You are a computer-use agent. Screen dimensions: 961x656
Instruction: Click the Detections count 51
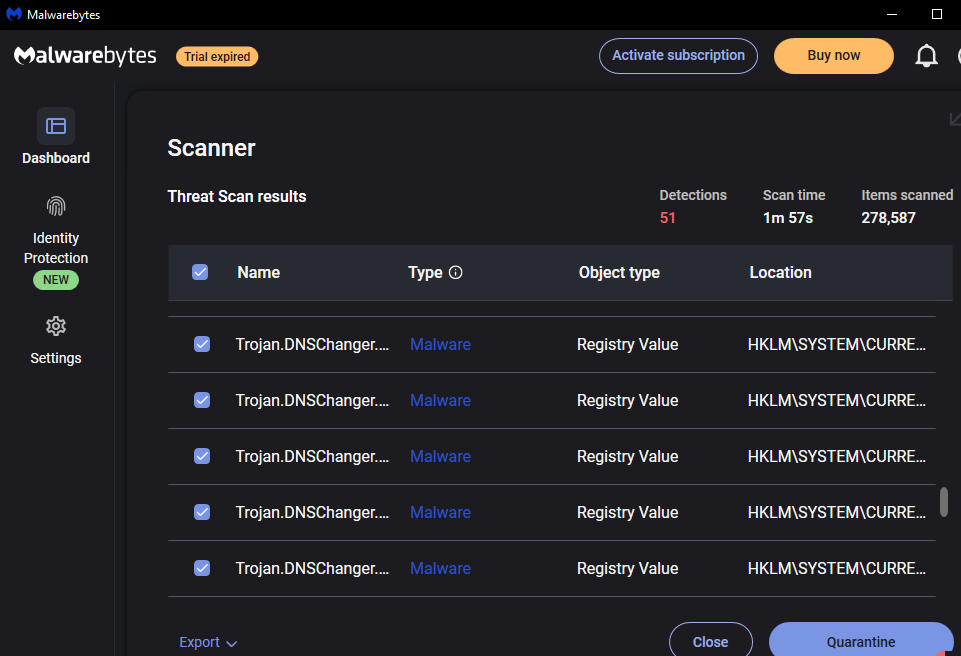667,218
